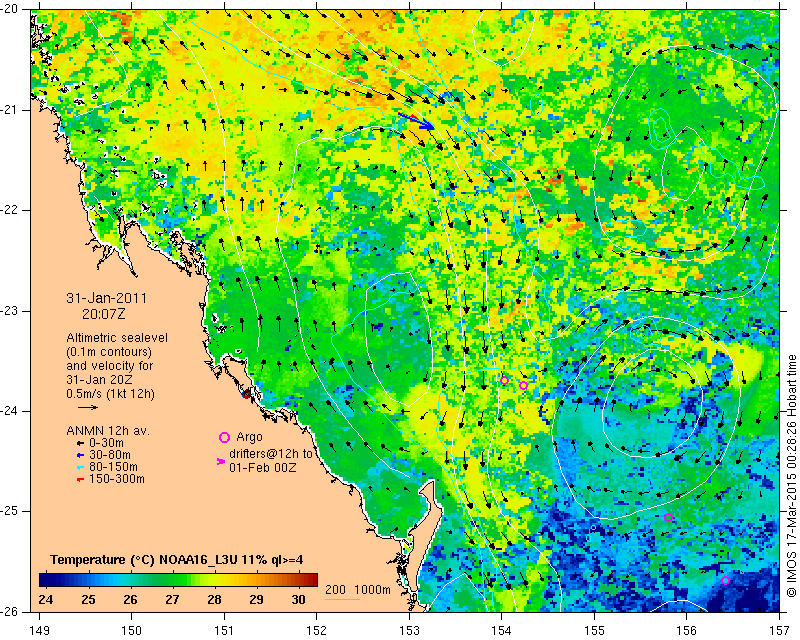Click the dark blue 24°C end of colorbar
Screen dimensions: 800x640
click(45, 580)
